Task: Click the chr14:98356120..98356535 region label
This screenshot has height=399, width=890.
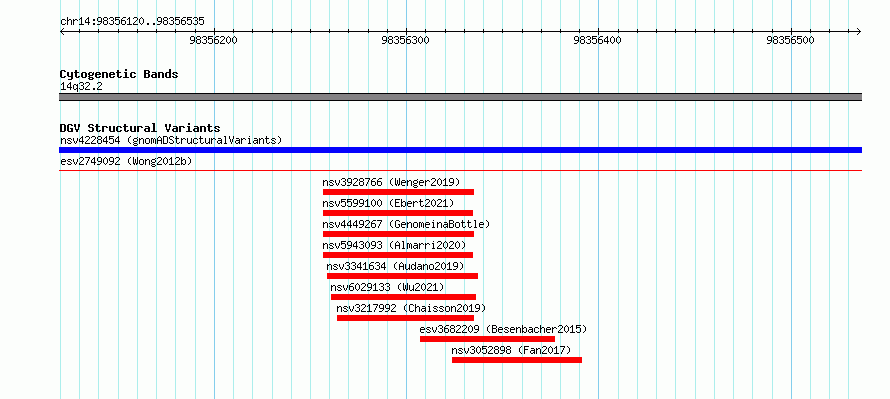Action: (x=132, y=22)
